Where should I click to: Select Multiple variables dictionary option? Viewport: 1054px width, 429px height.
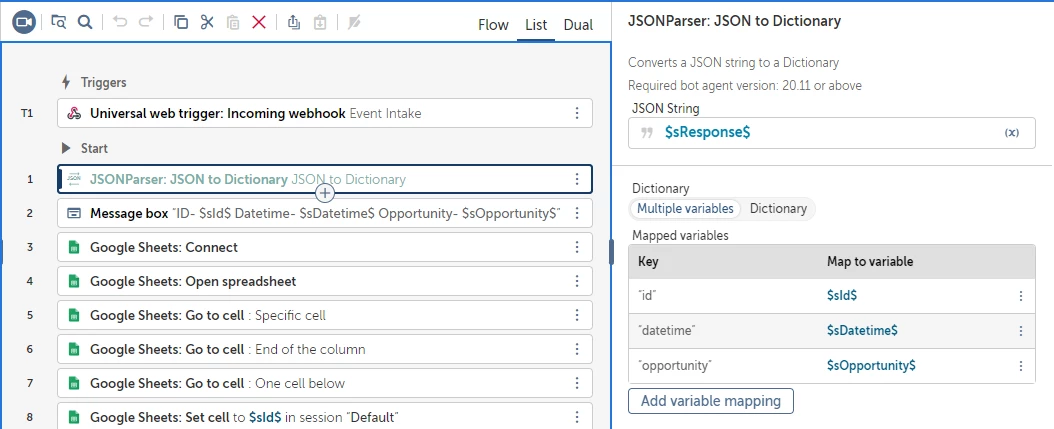coord(685,208)
